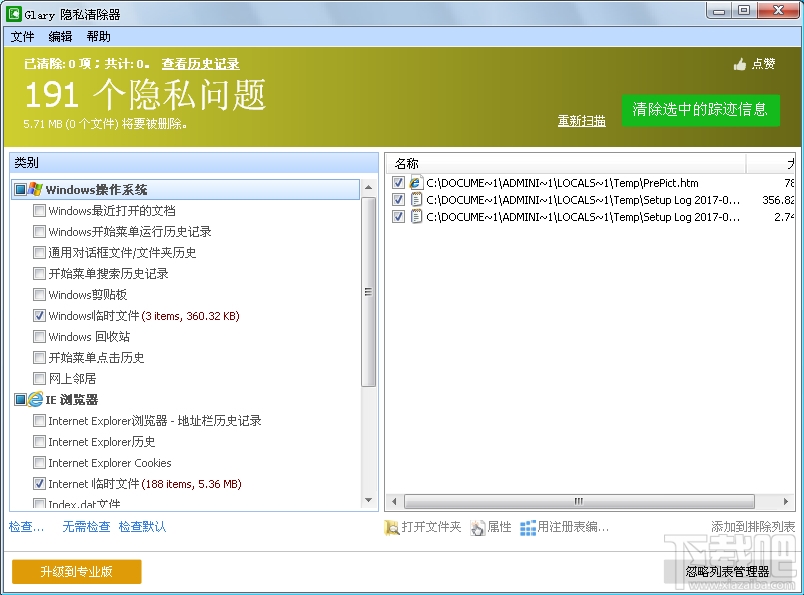The image size is (804, 595).
Task: Open the 帮助 menu
Action: [x=98, y=37]
